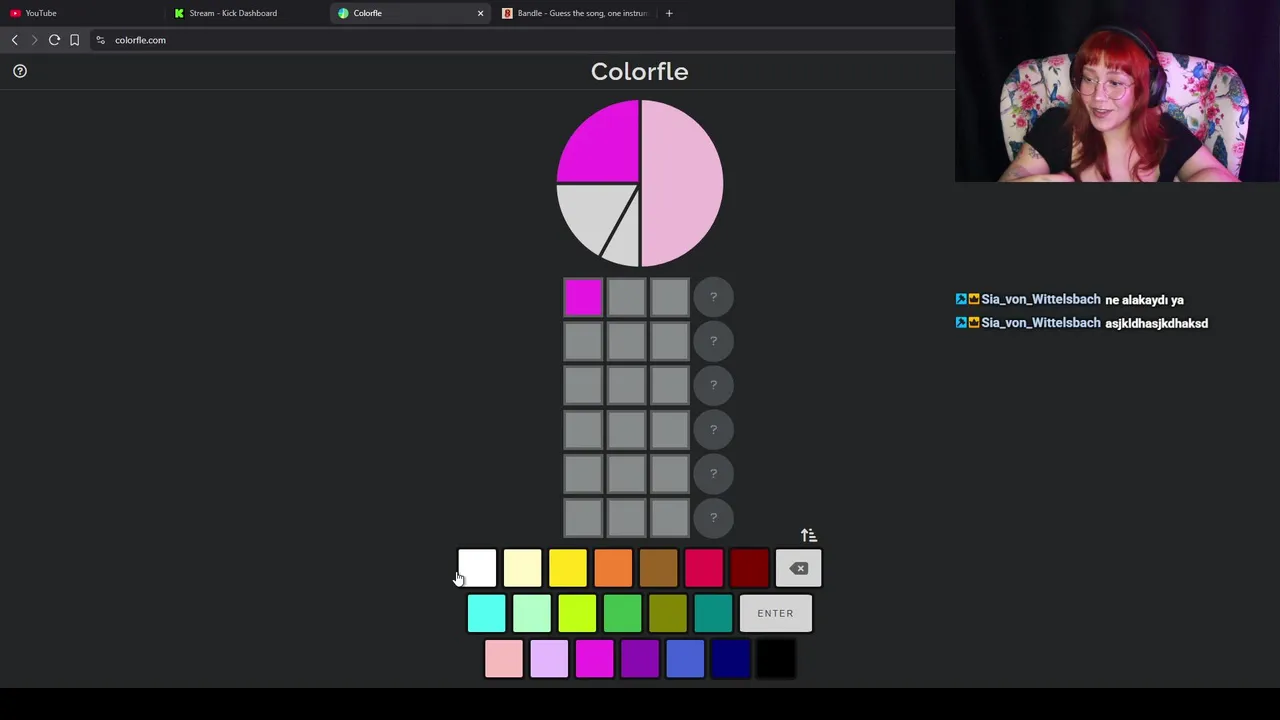This screenshot has height=720, width=1280.
Task: Switch to the Stream - Kick Dashboard tab
Action: pos(246,13)
